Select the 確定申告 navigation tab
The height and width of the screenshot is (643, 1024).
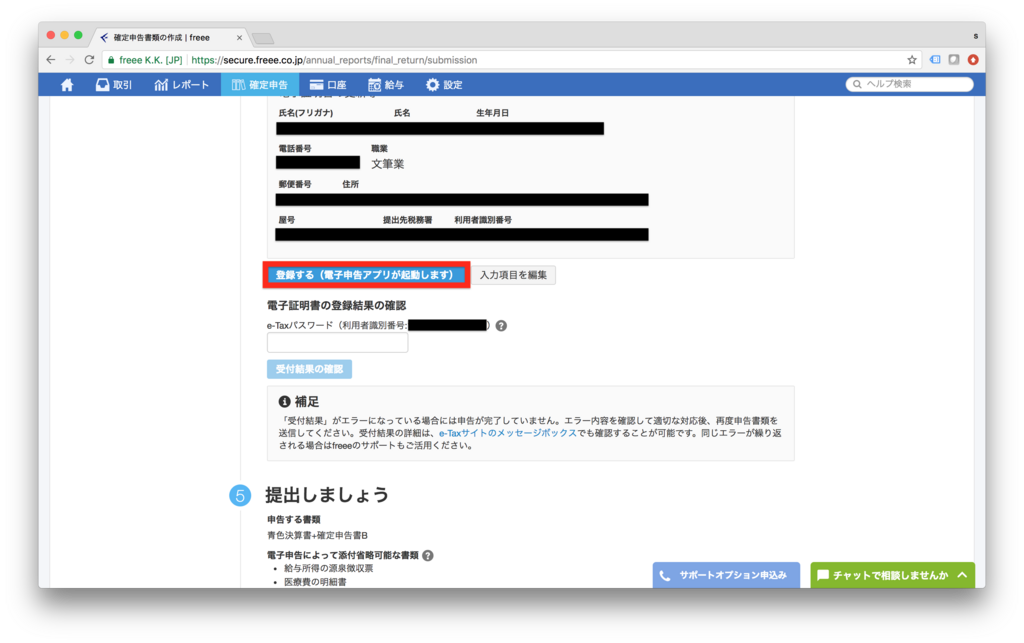[x=259, y=85]
